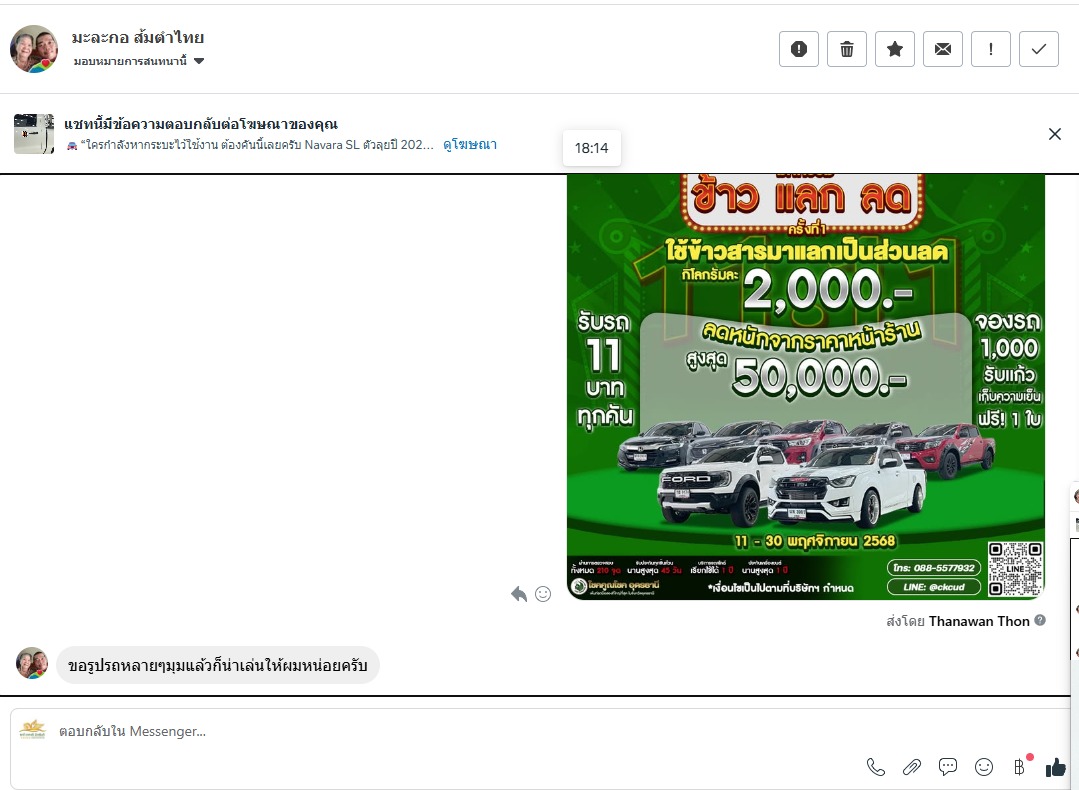The width and height of the screenshot is (1079, 790).
Task: Open baht payment request icon
Action: 1020,767
